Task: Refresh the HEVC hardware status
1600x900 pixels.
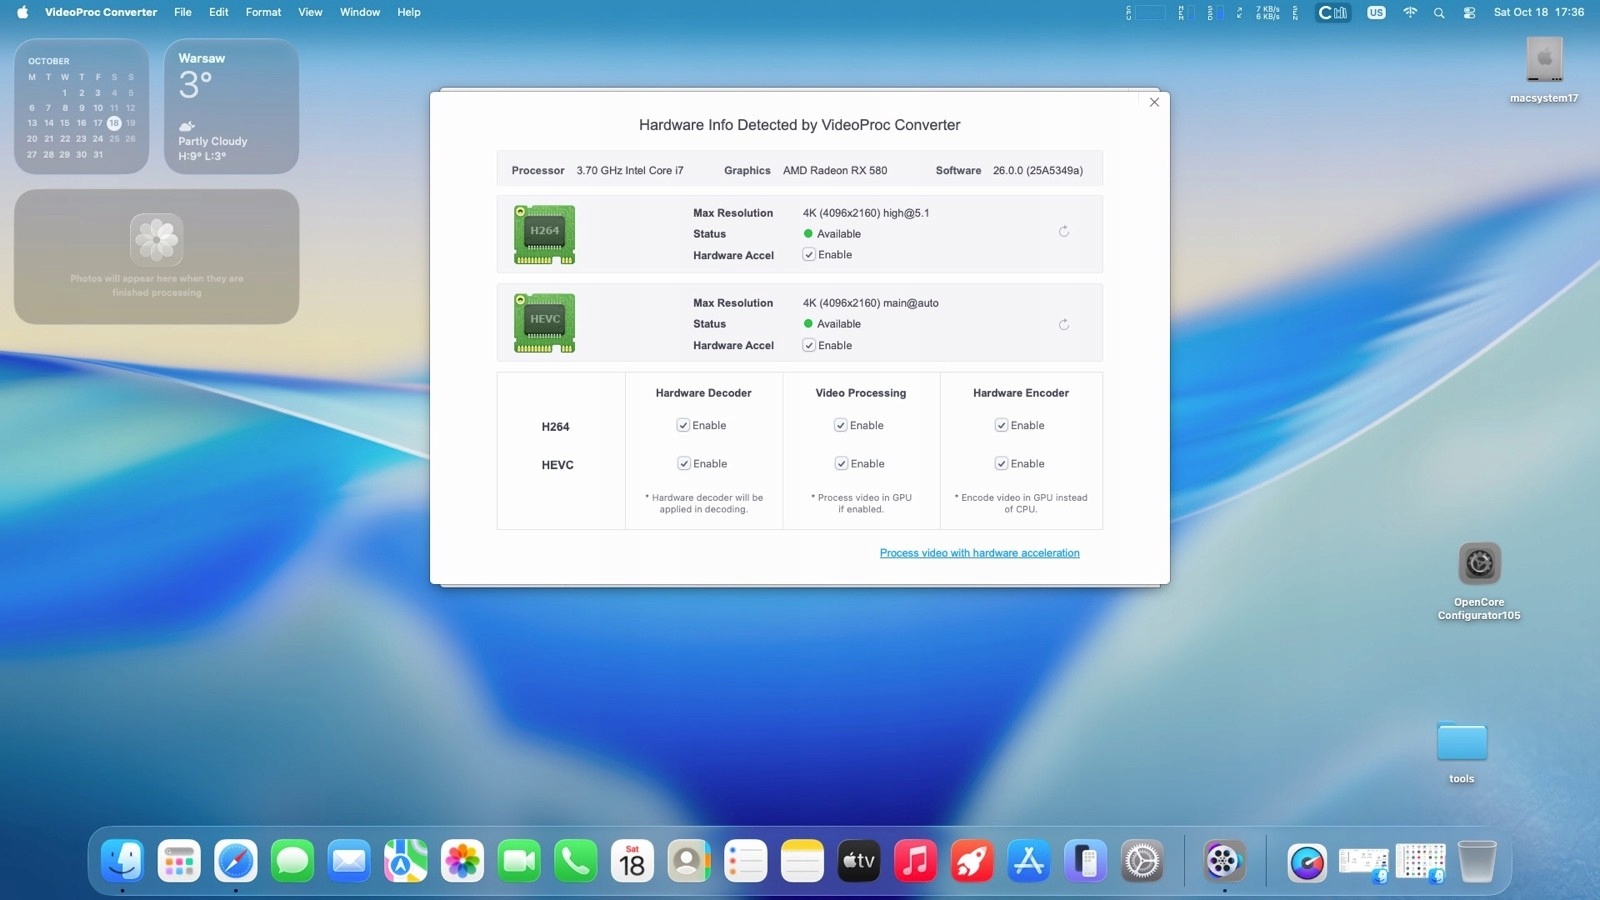Action: click(x=1064, y=325)
